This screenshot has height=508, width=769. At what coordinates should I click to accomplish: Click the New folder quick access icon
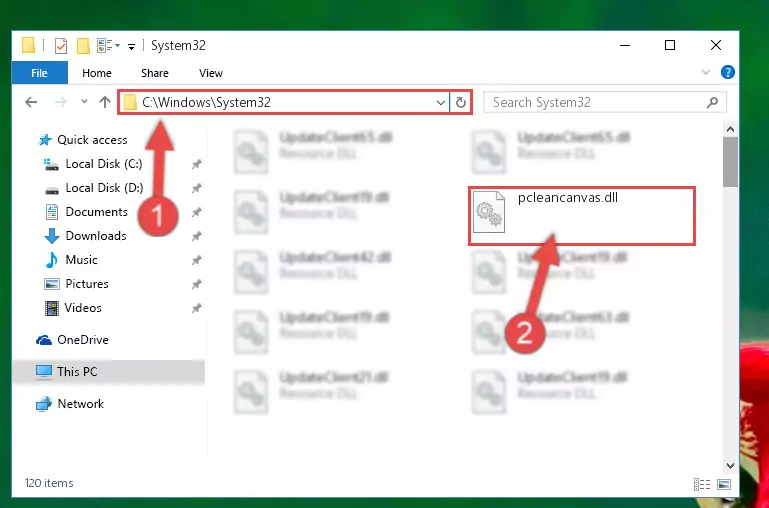[x=83, y=46]
